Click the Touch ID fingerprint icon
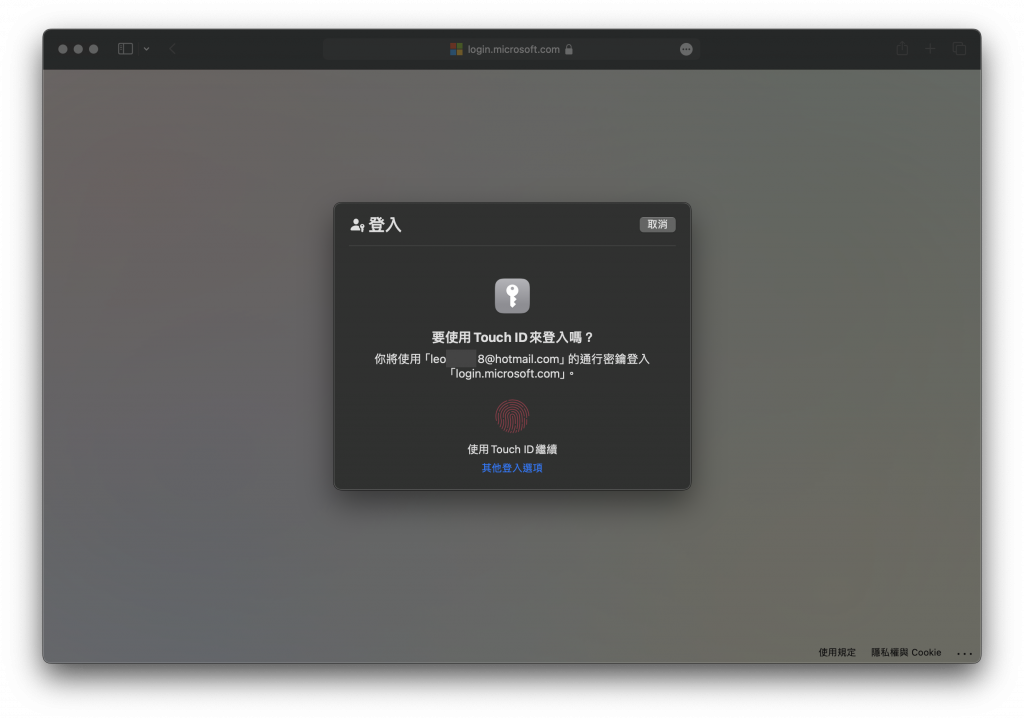The height and width of the screenshot is (720, 1024). click(512, 416)
